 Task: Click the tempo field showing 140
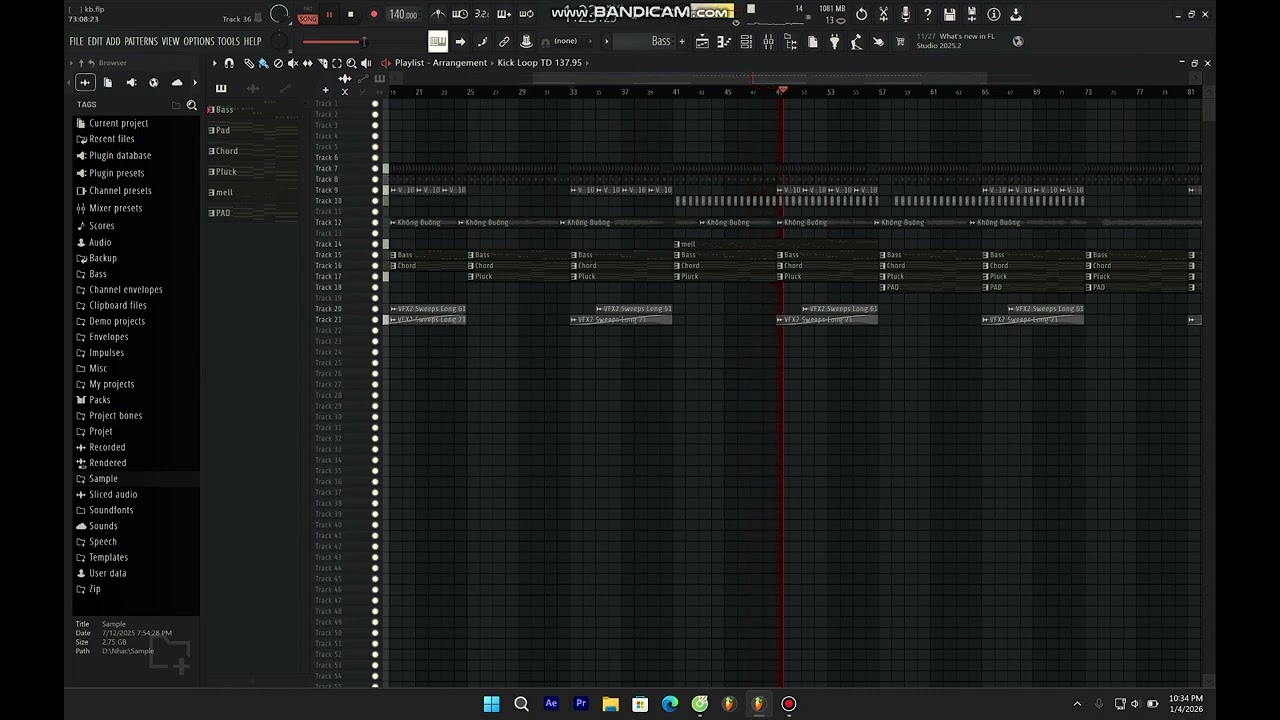click(x=404, y=14)
